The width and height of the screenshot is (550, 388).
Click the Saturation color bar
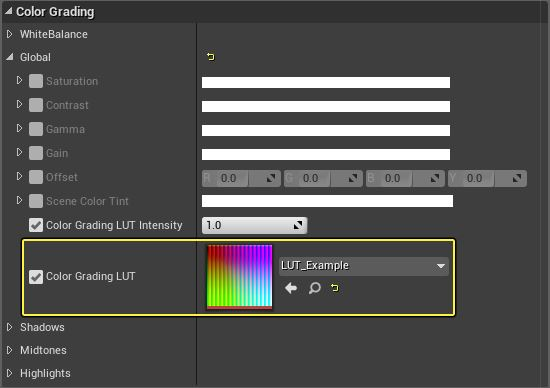point(326,82)
